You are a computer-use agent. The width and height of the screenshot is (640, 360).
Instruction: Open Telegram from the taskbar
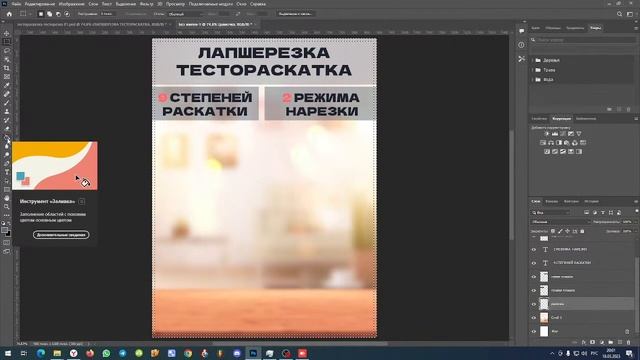pyautogui.click(x=122, y=353)
